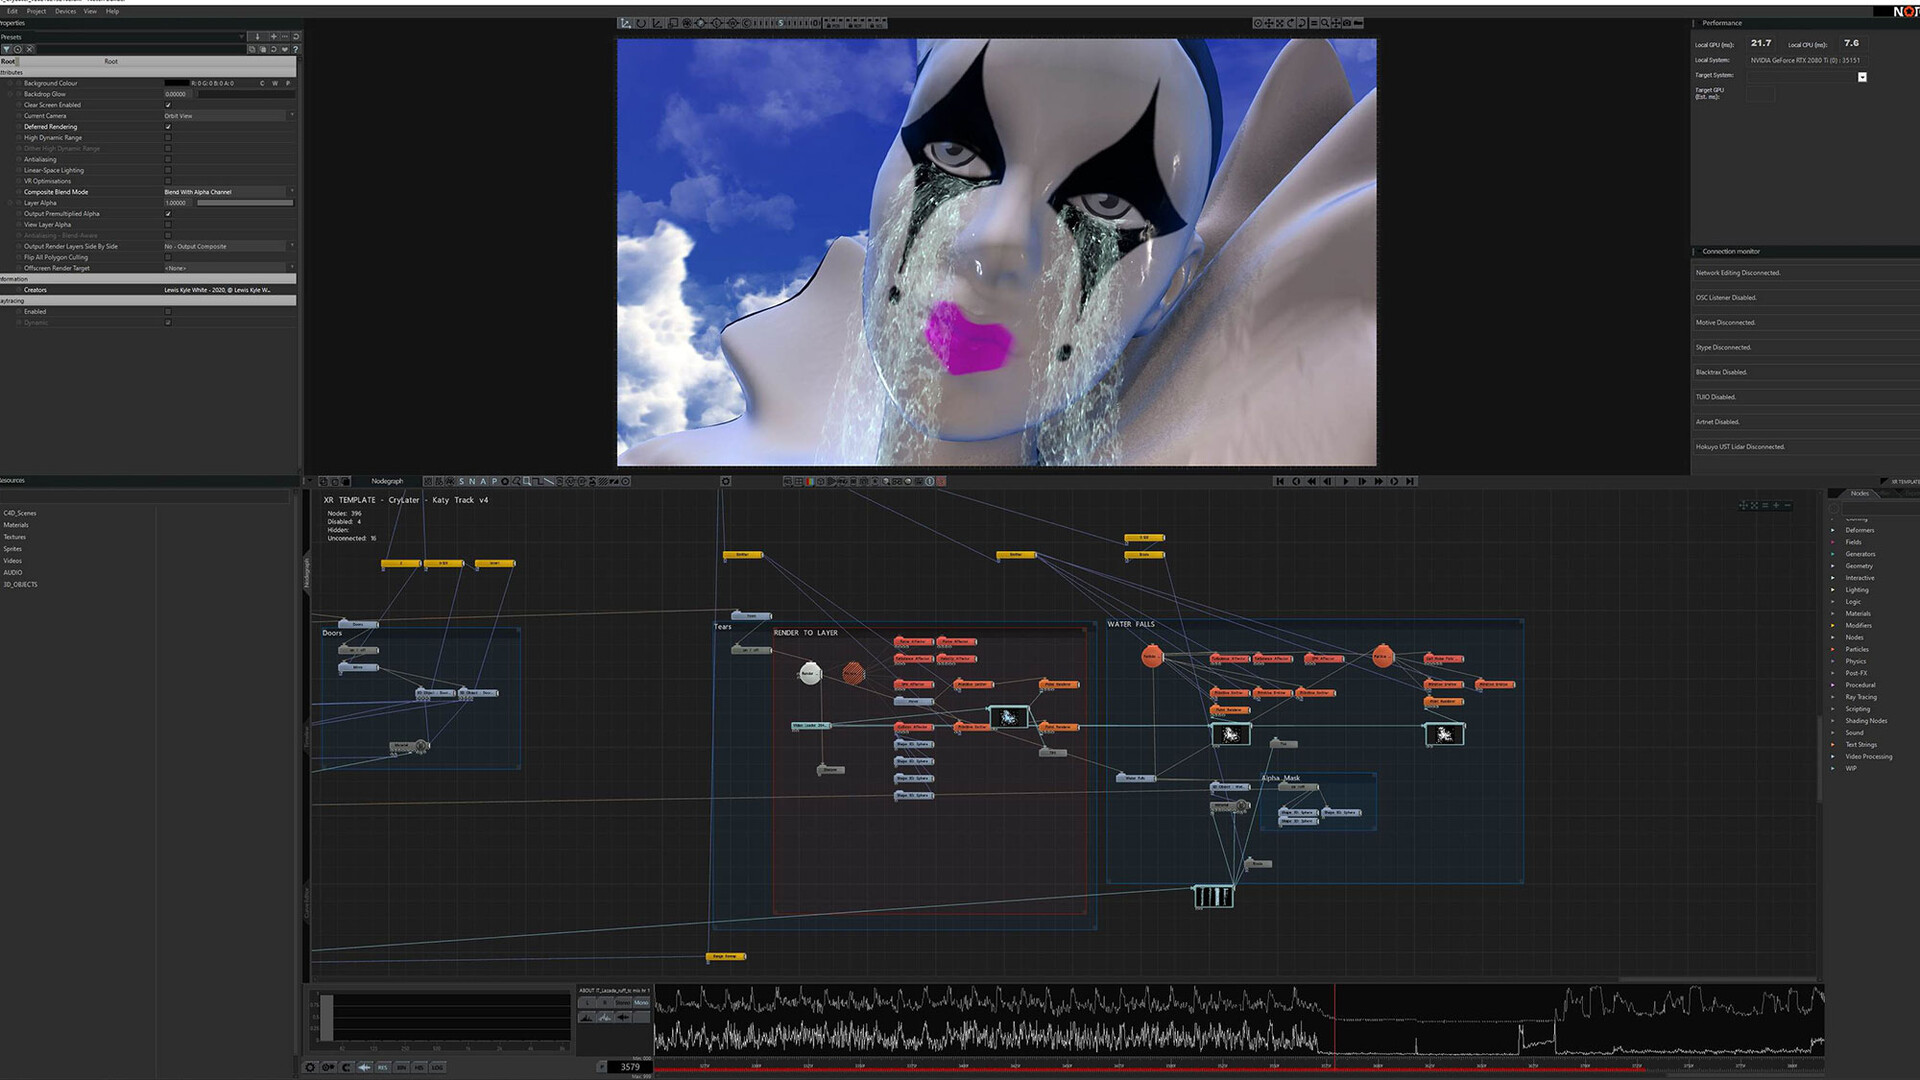The width and height of the screenshot is (1920, 1080).
Task: Click the favorite heart icon in Properties
Action: point(285,49)
